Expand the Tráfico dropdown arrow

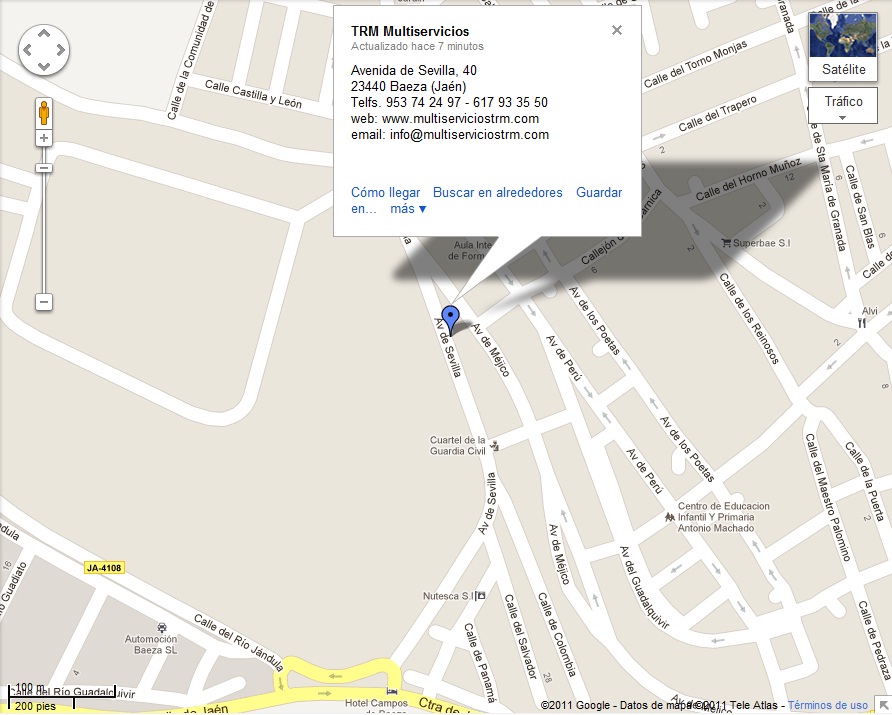(x=843, y=118)
